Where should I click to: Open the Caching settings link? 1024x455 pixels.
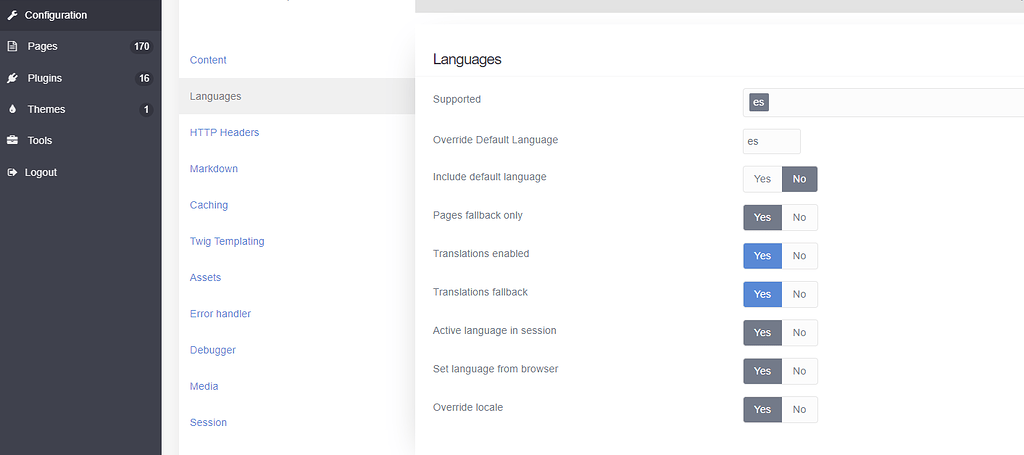pyautogui.click(x=209, y=205)
